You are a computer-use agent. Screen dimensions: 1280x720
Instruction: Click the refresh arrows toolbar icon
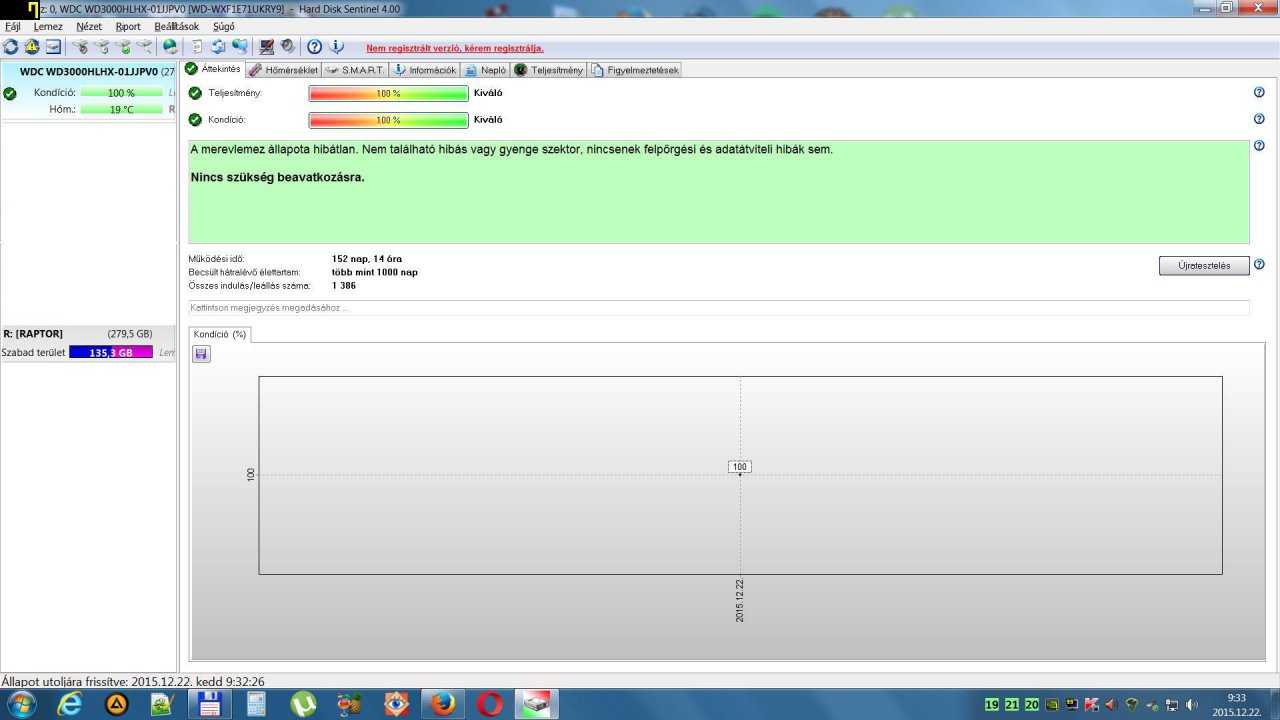(x=10, y=46)
